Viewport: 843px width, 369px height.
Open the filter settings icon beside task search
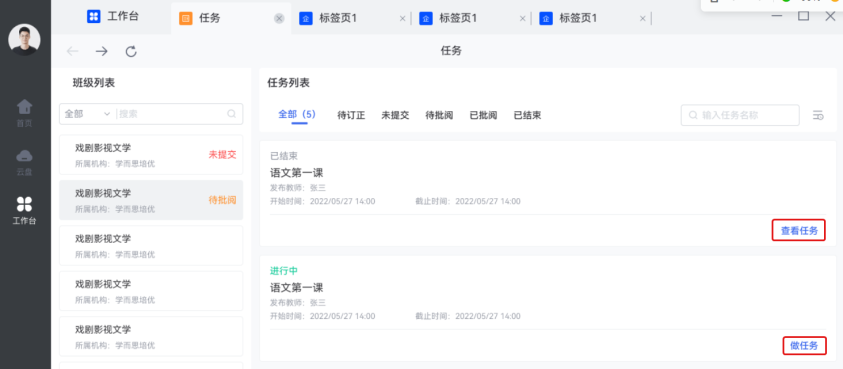(818, 115)
